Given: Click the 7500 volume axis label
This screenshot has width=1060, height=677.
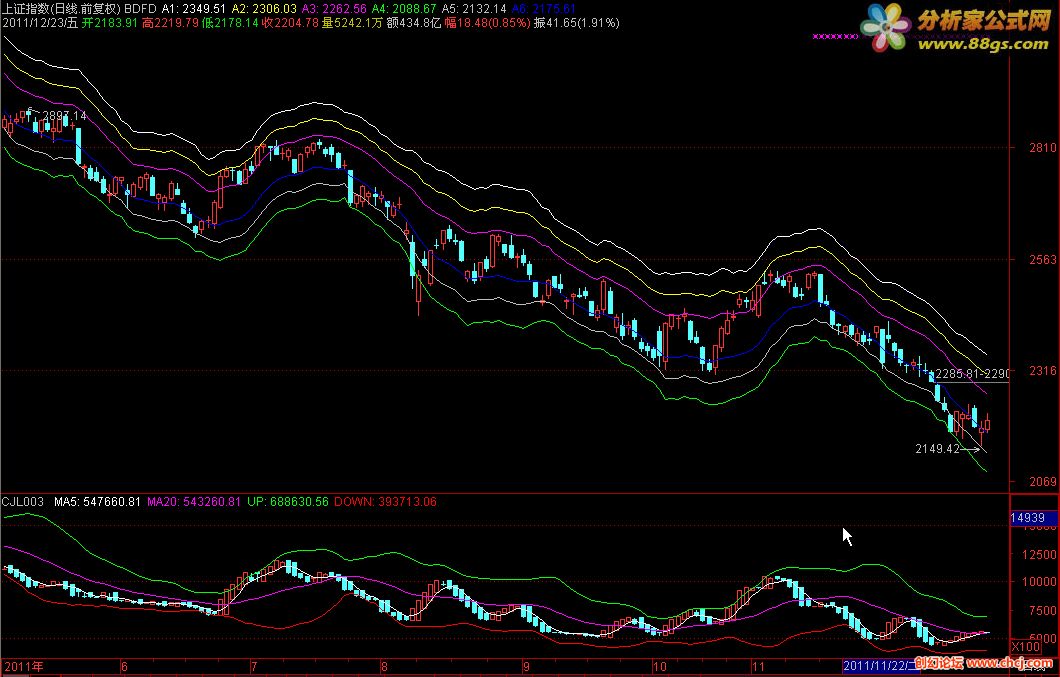Looking at the screenshot, I should click(x=1043, y=610).
